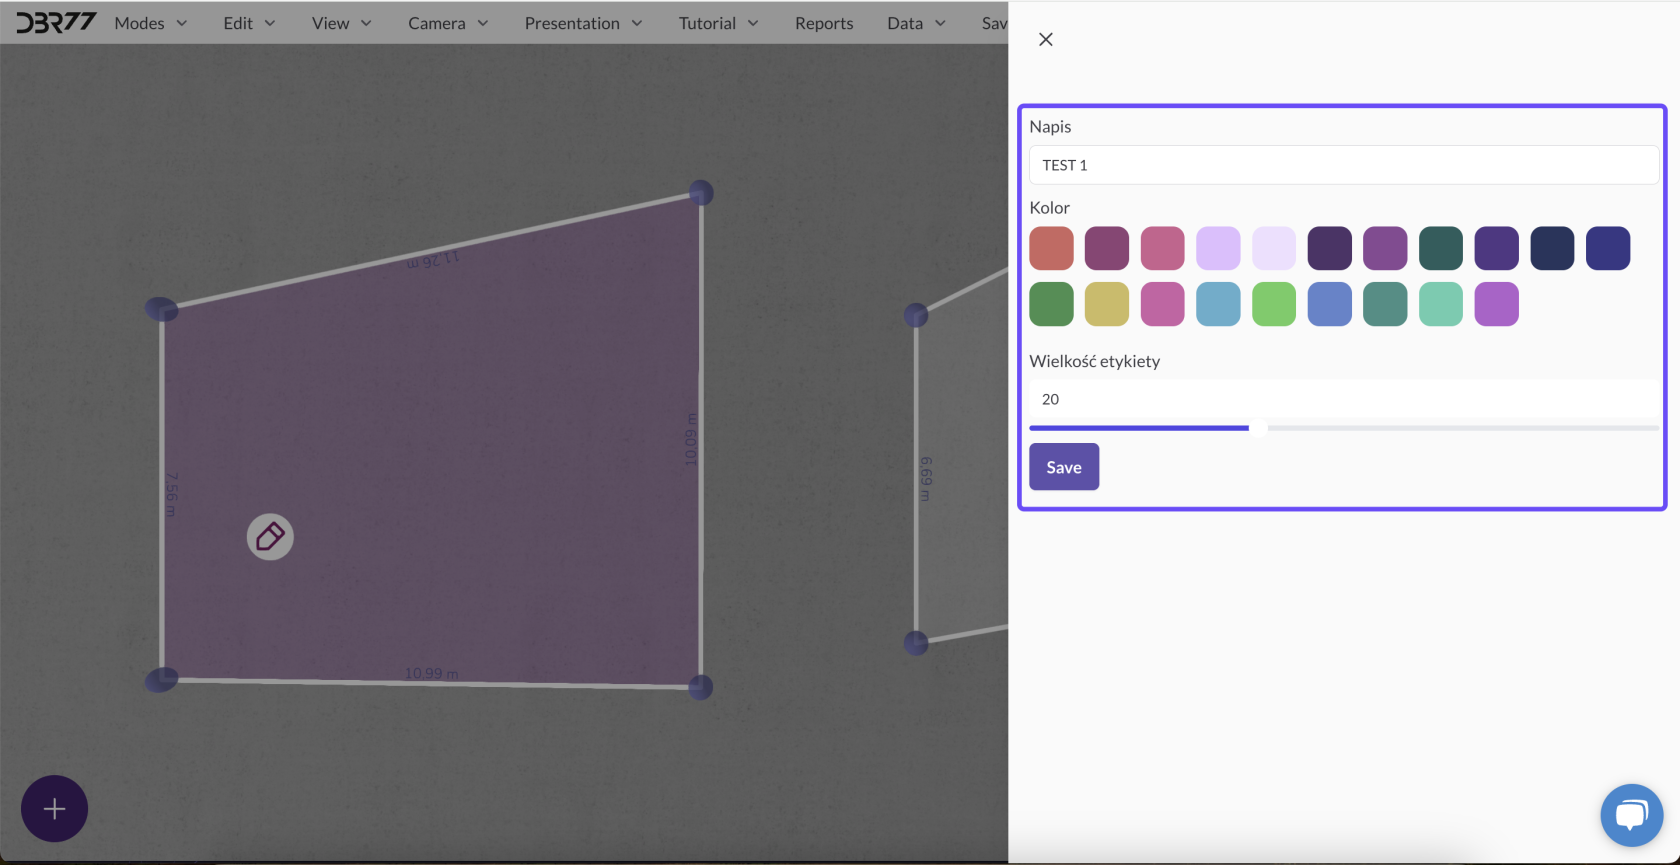This screenshot has width=1680, height=865.
Task: Select the magenta pink swatch in second row
Action: (1163, 304)
